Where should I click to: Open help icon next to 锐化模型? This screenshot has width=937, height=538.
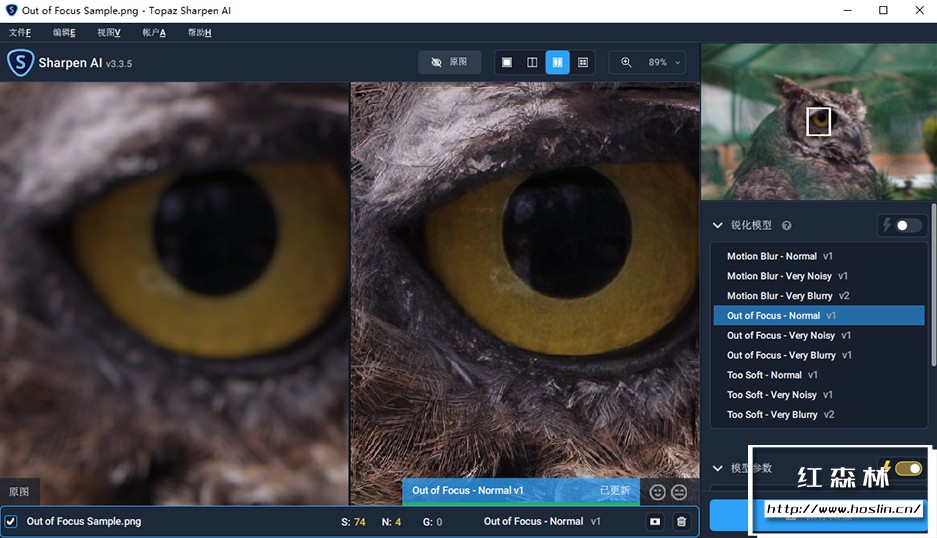click(x=786, y=226)
